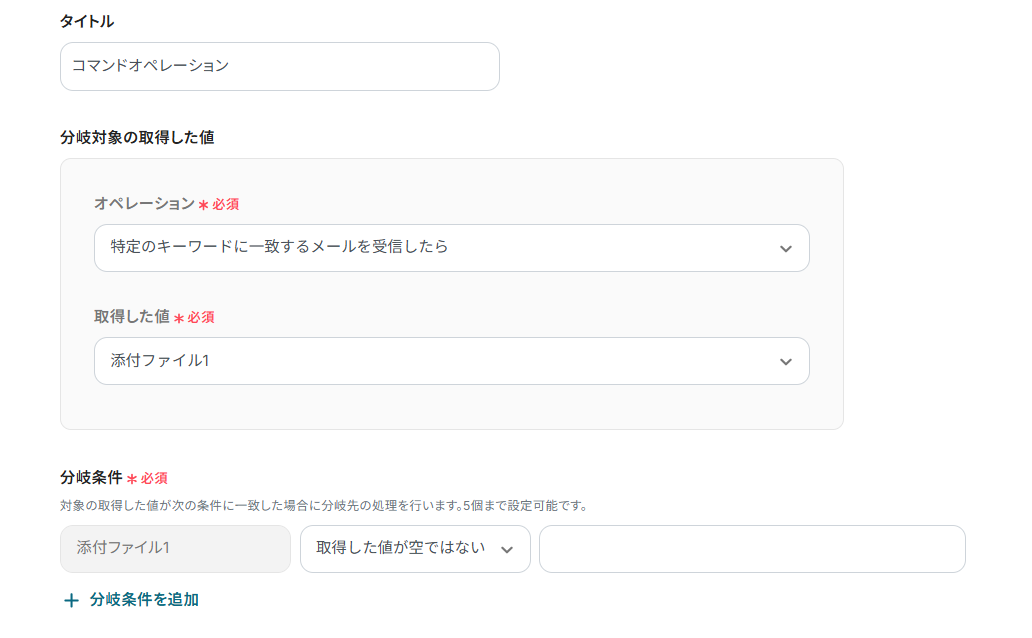The width and height of the screenshot is (1032, 638).
Task: Click the red 必須 mark beside オペレーション
Action: pos(219,204)
